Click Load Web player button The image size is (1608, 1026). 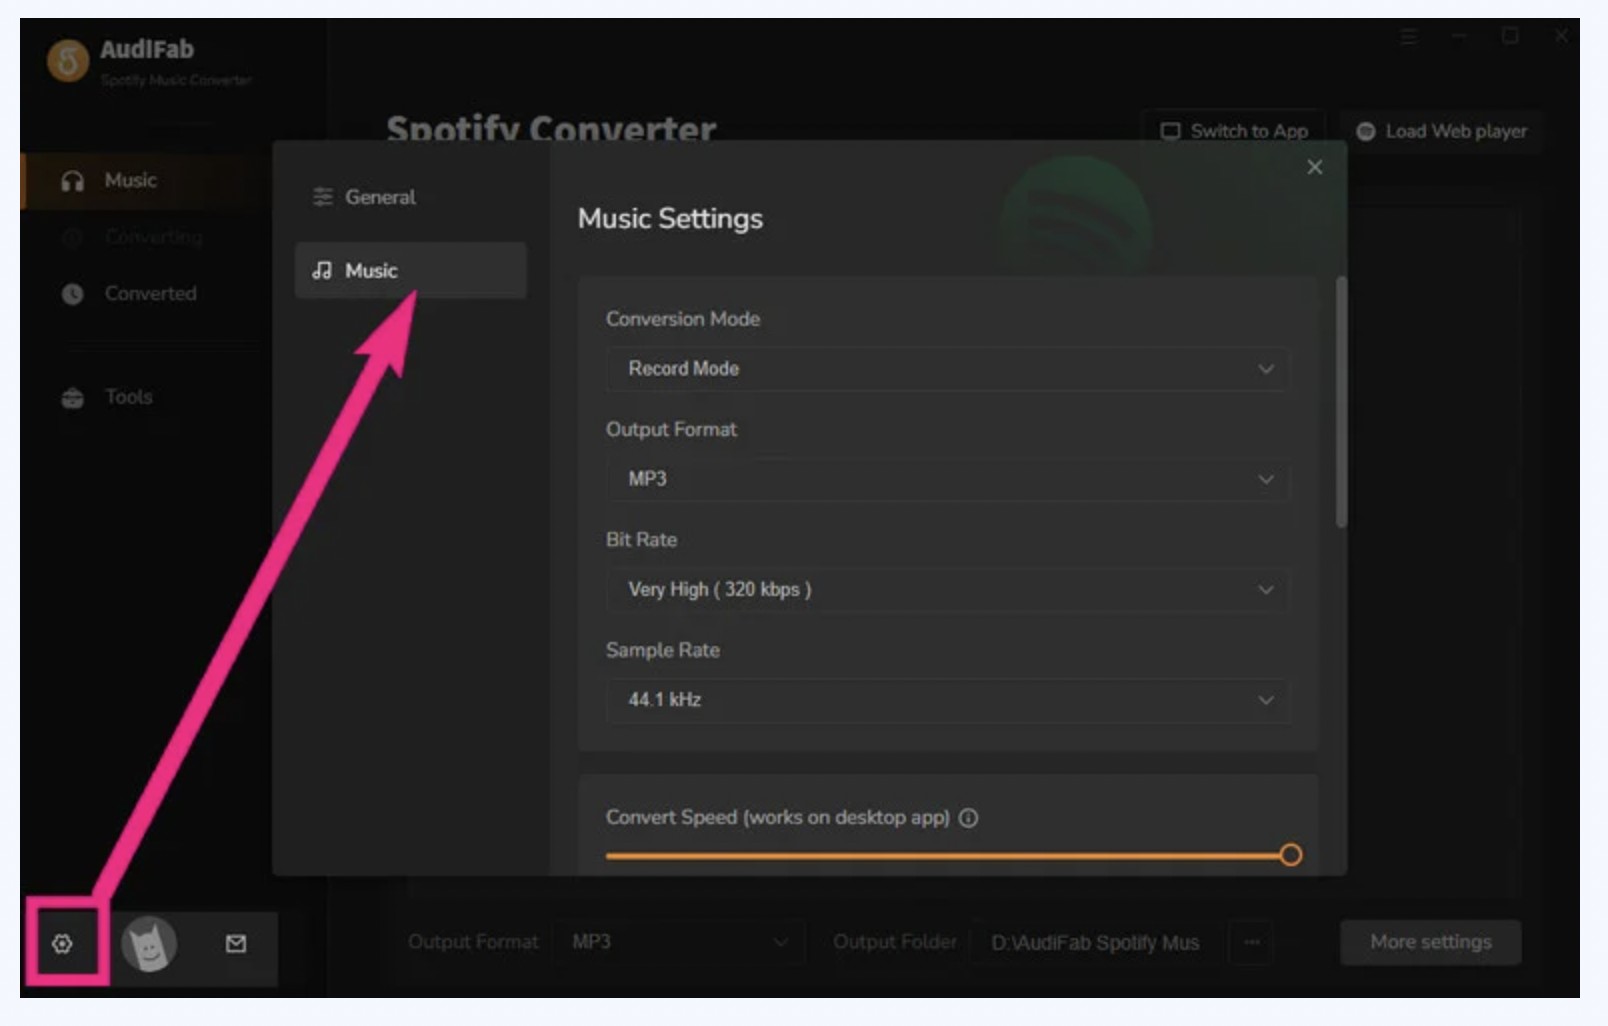1441,131
